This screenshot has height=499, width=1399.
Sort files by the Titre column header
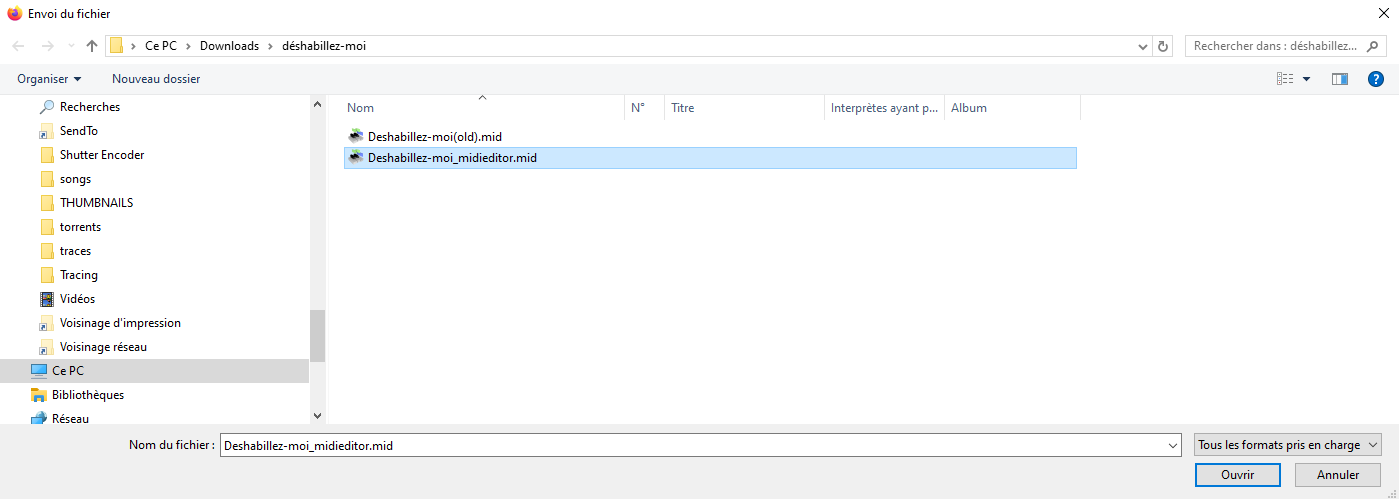pyautogui.click(x=683, y=108)
